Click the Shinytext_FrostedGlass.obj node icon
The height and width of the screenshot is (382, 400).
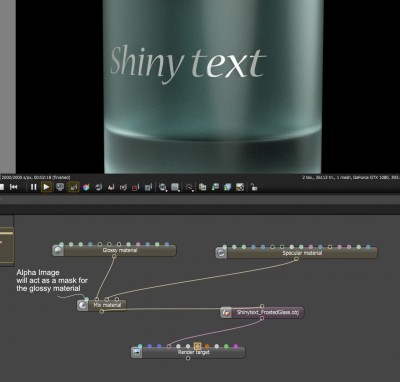tap(226, 312)
